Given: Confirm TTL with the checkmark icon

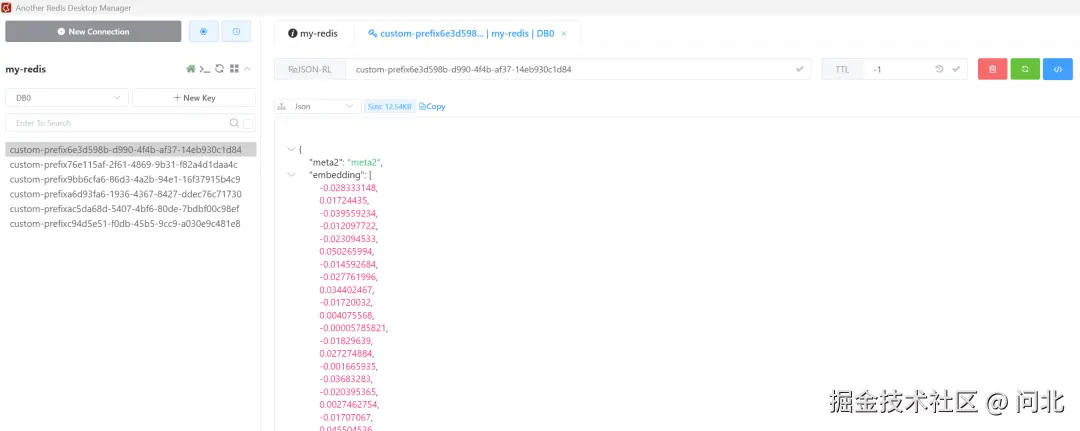Looking at the screenshot, I should click(x=956, y=69).
